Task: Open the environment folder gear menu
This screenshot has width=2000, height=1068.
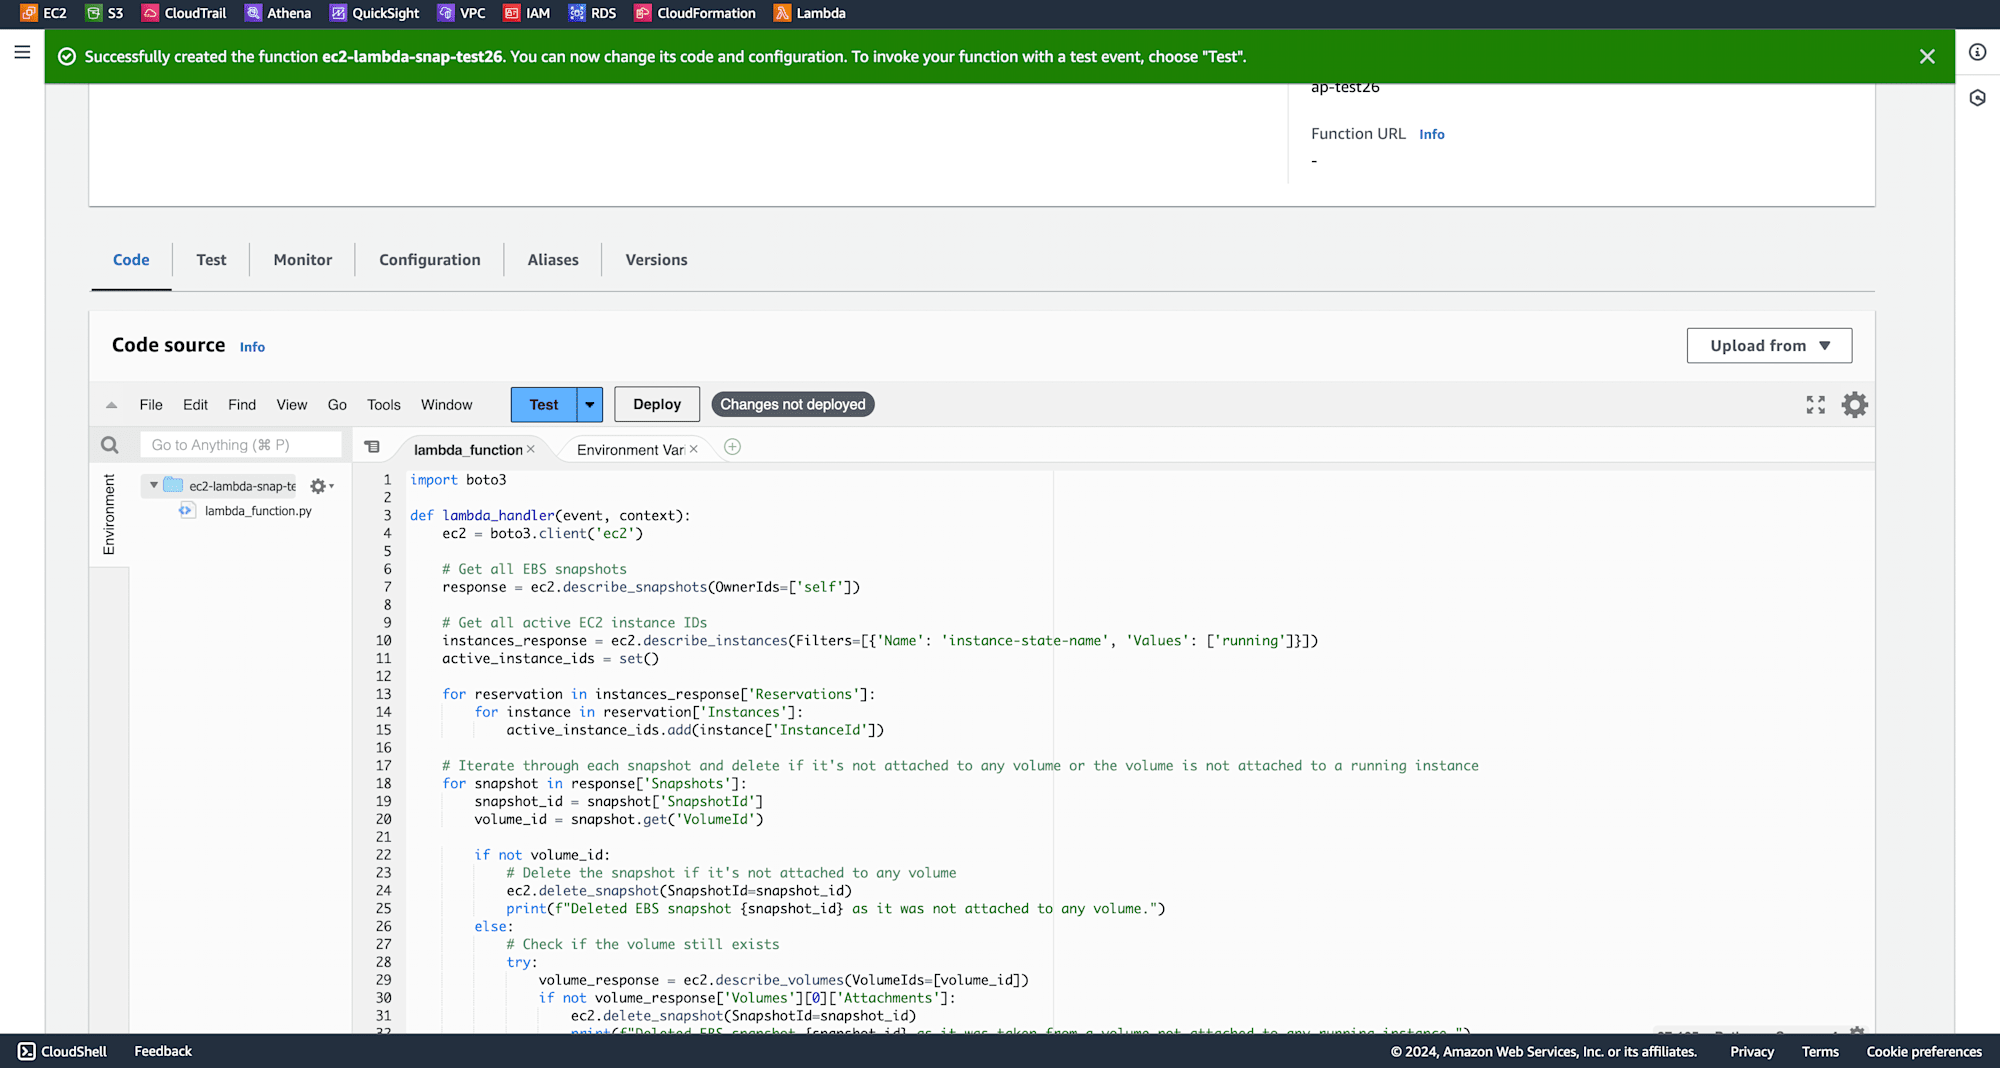Action: click(x=321, y=486)
